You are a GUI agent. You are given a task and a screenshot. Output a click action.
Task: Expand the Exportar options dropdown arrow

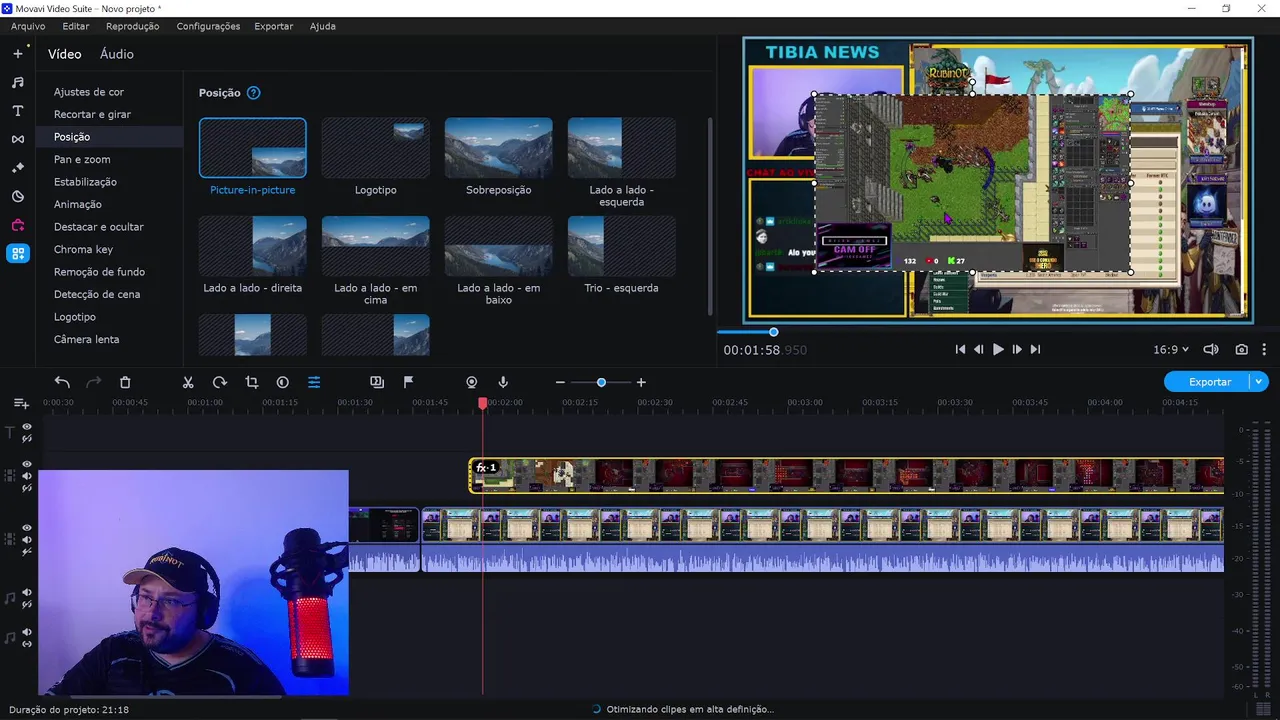pos(1260,382)
